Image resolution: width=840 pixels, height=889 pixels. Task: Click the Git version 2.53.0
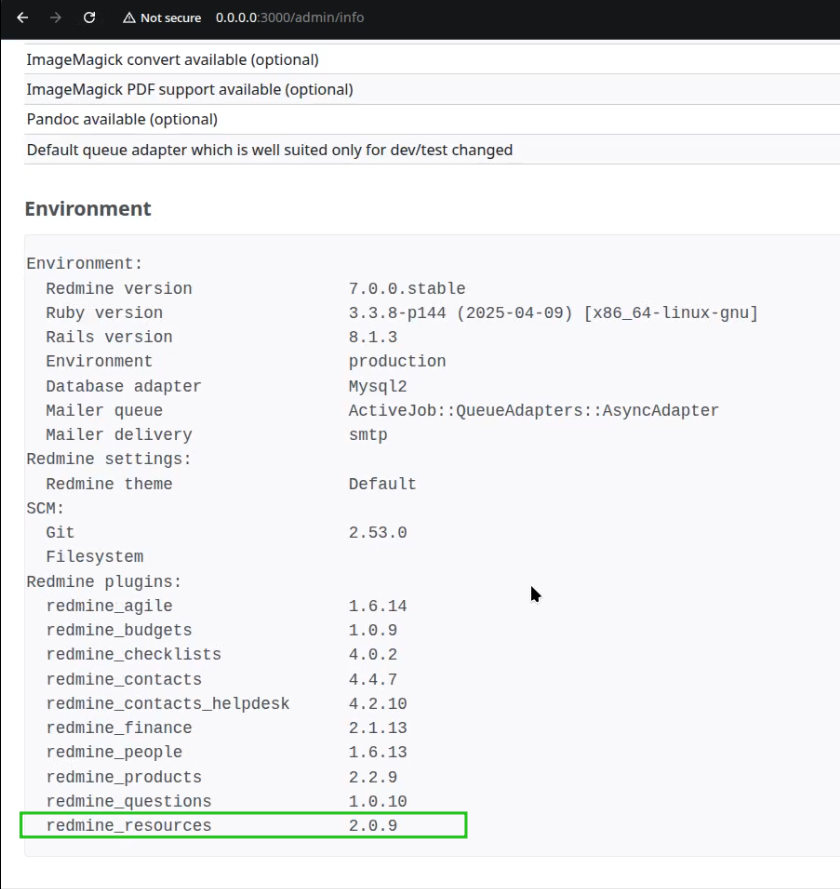(377, 533)
